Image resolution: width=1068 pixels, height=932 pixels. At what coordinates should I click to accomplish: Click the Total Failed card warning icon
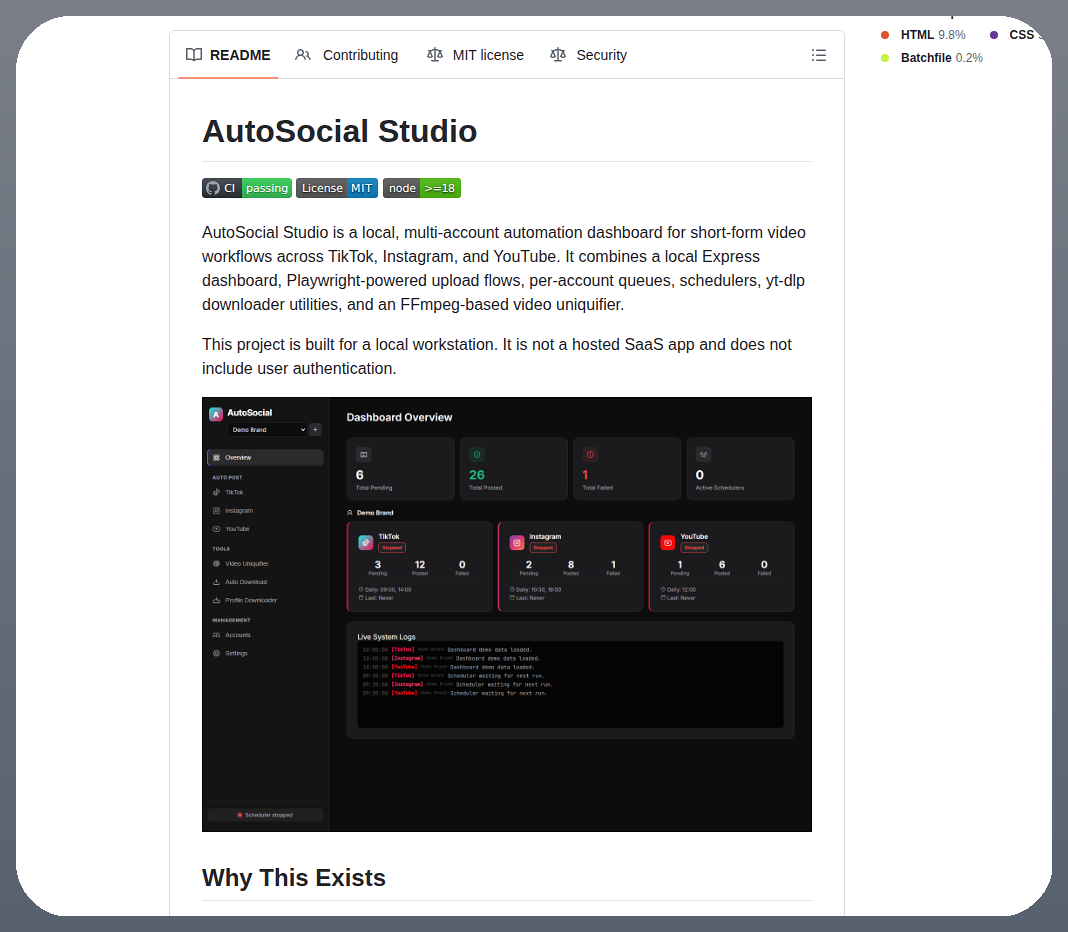click(590, 454)
